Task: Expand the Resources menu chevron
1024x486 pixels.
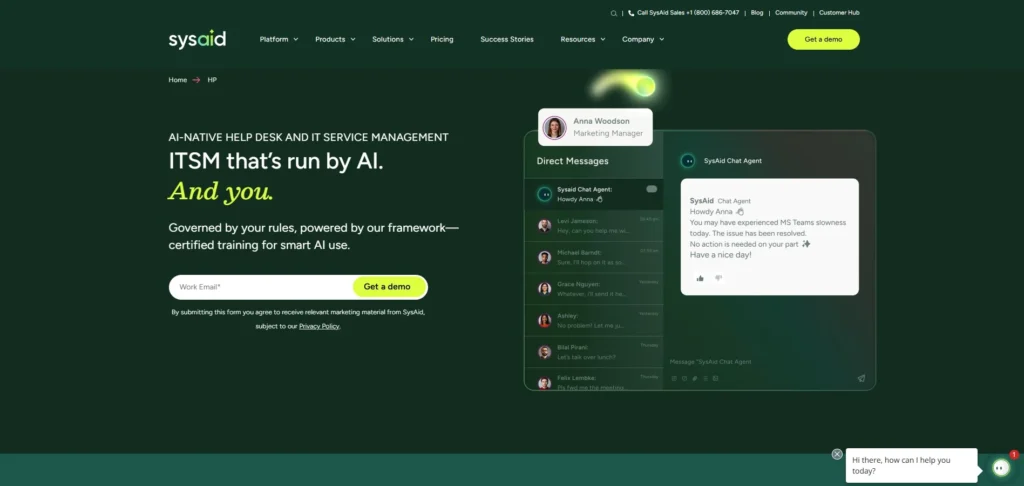Action: 603,39
